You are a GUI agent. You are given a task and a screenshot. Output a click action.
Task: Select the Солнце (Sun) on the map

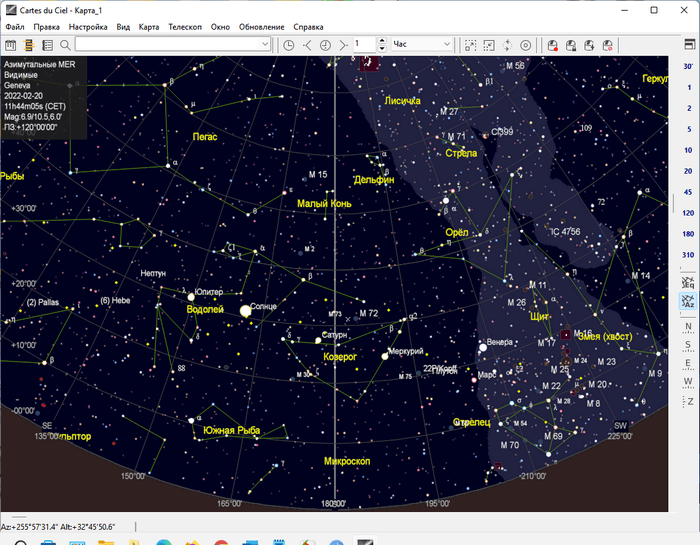pos(245,311)
